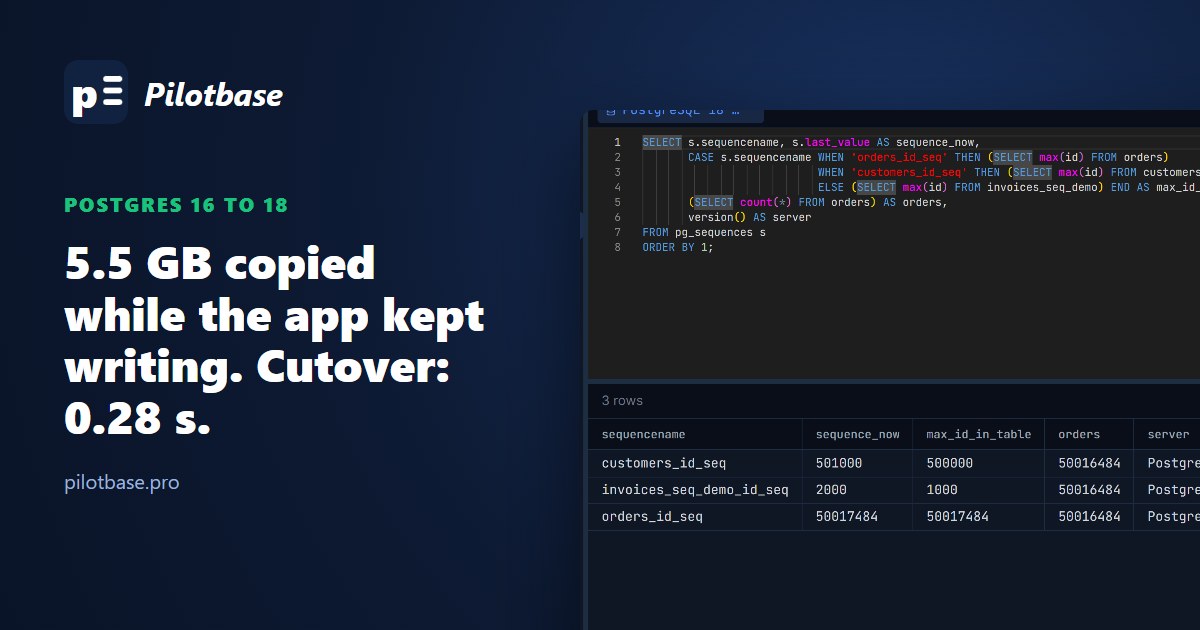The image size is (1200, 630).
Task: Click 'version()' in the query
Action: pos(717,217)
